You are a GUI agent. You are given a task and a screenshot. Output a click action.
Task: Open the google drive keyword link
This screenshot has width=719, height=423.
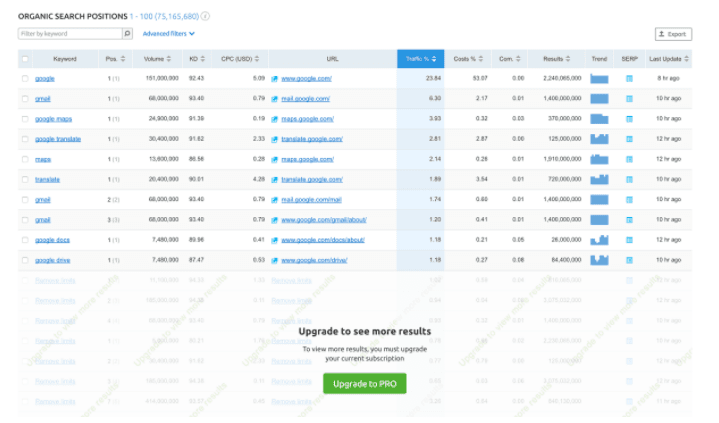pos(53,260)
